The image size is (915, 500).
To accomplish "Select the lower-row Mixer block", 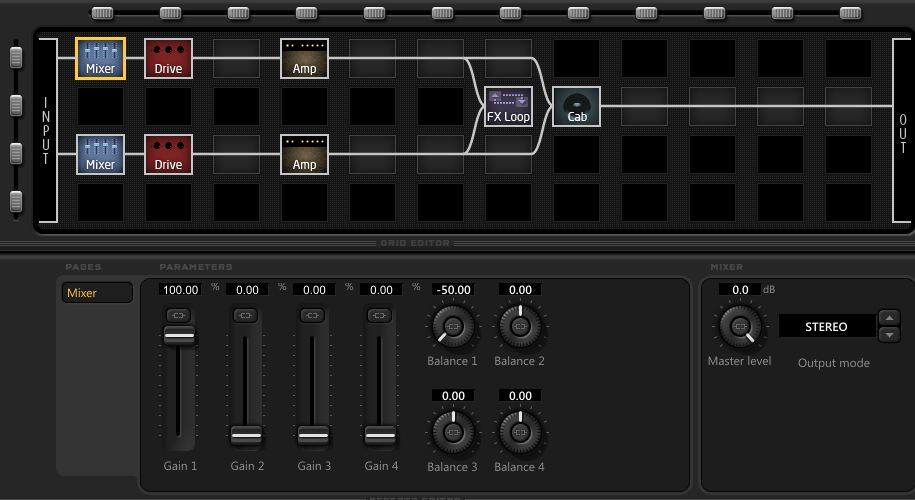I will 100,155.
